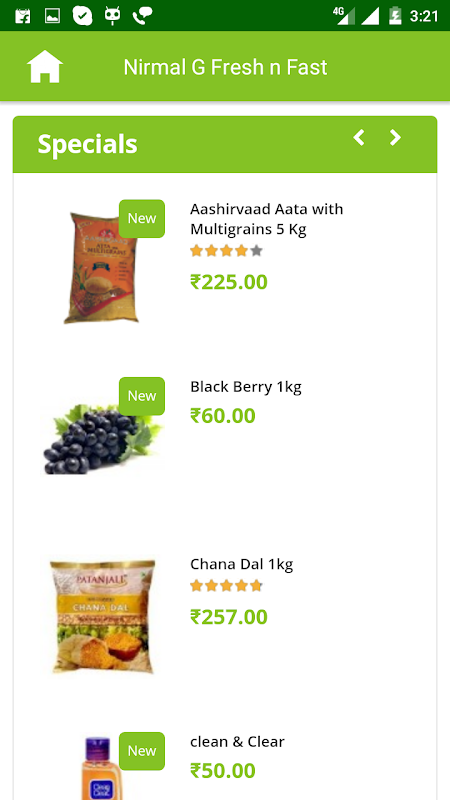Click the Specials section heading
The width and height of the screenshot is (450, 800).
point(87,144)
